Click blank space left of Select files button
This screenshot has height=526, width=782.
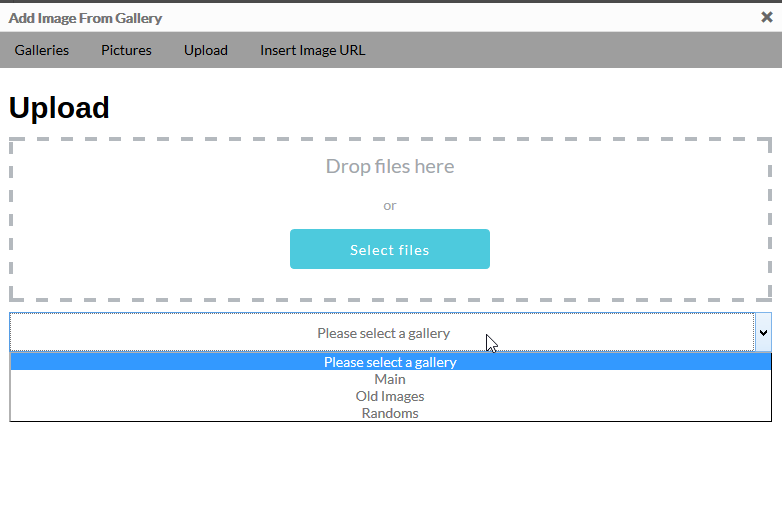tap(150, 249)
